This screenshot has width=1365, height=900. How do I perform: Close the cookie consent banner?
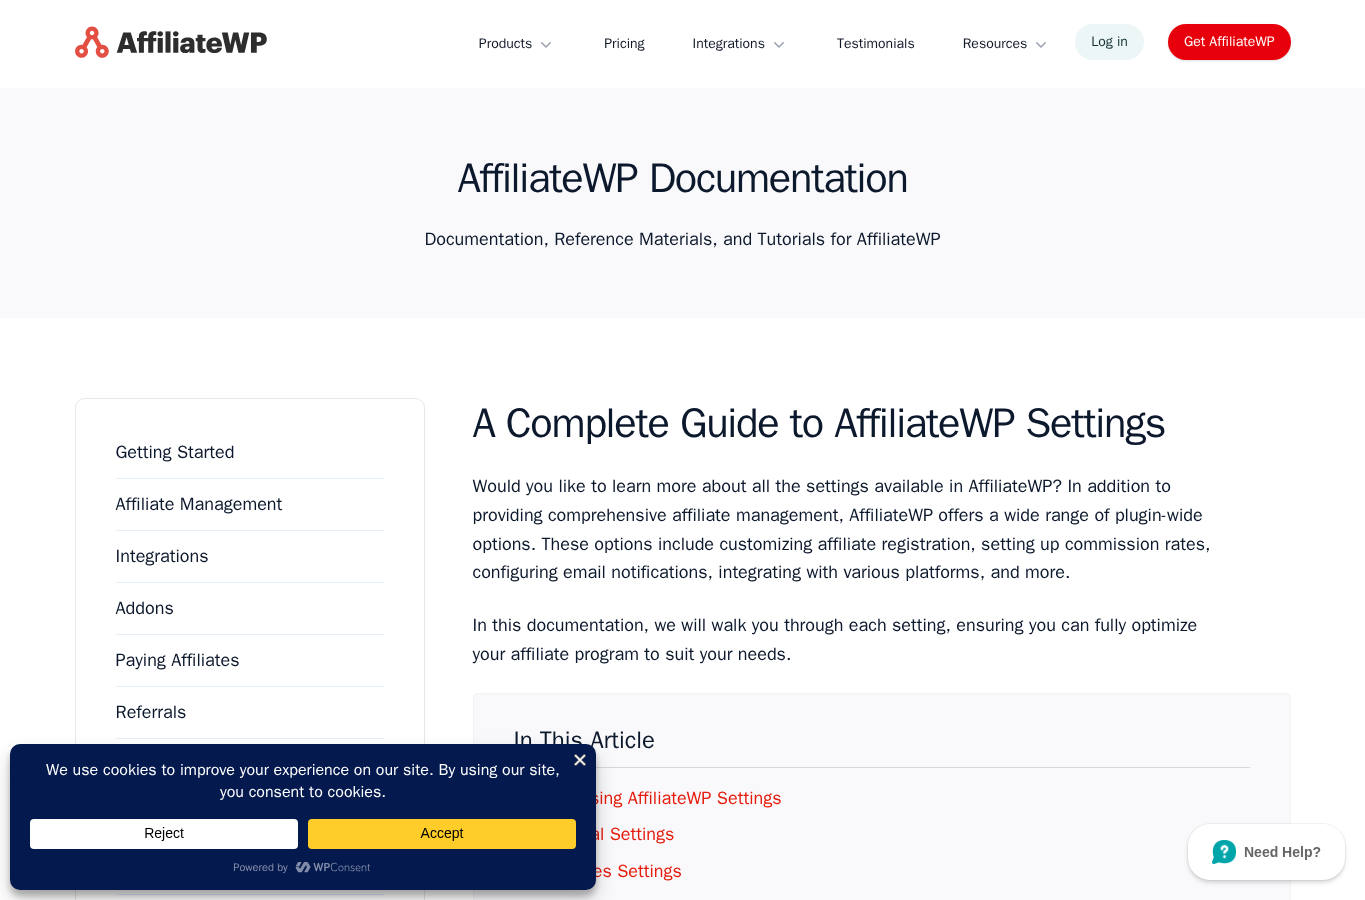pos(580,760)
